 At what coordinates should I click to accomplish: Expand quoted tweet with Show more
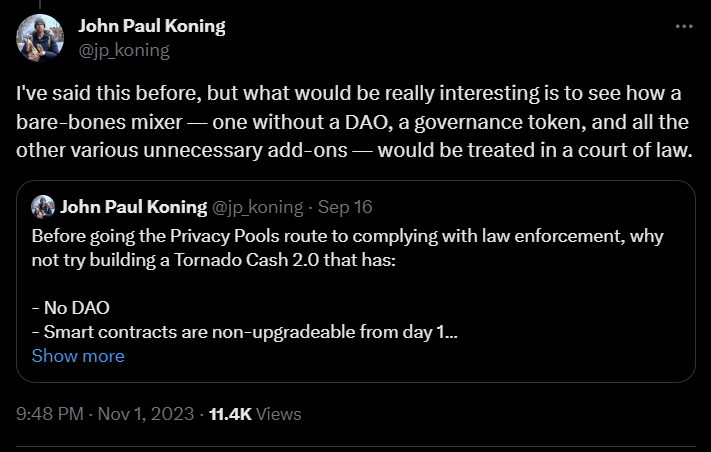[x=78, y=355]
